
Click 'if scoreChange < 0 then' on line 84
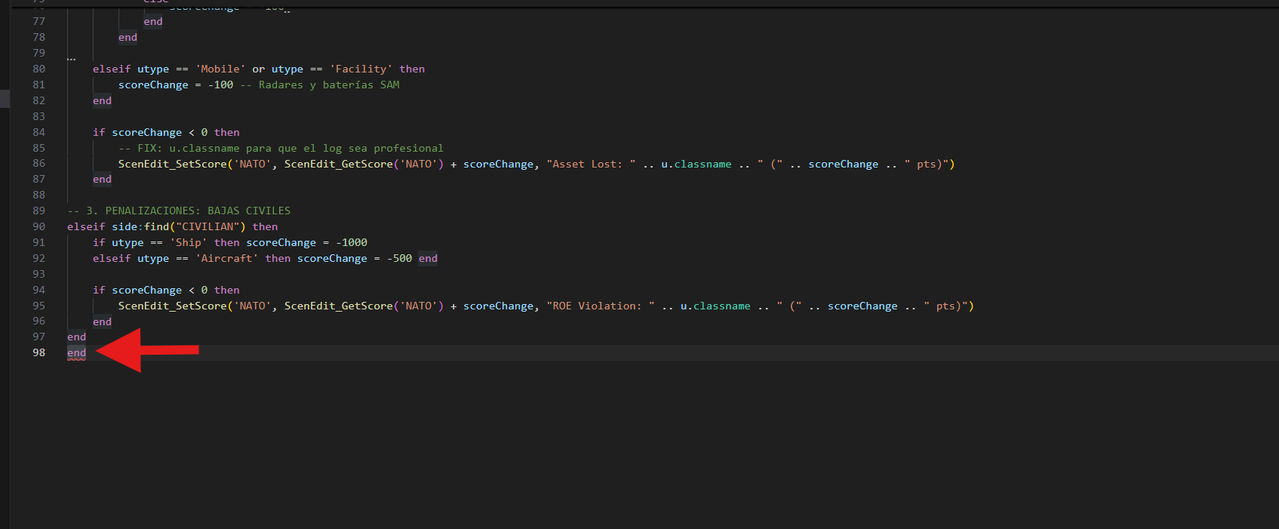[x=166, y=132]
